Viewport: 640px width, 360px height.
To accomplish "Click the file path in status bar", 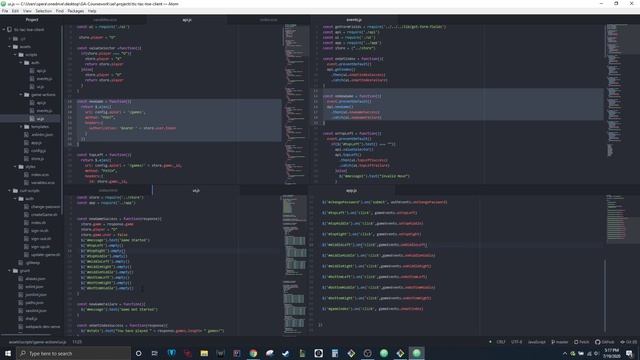I will [37, 342].
